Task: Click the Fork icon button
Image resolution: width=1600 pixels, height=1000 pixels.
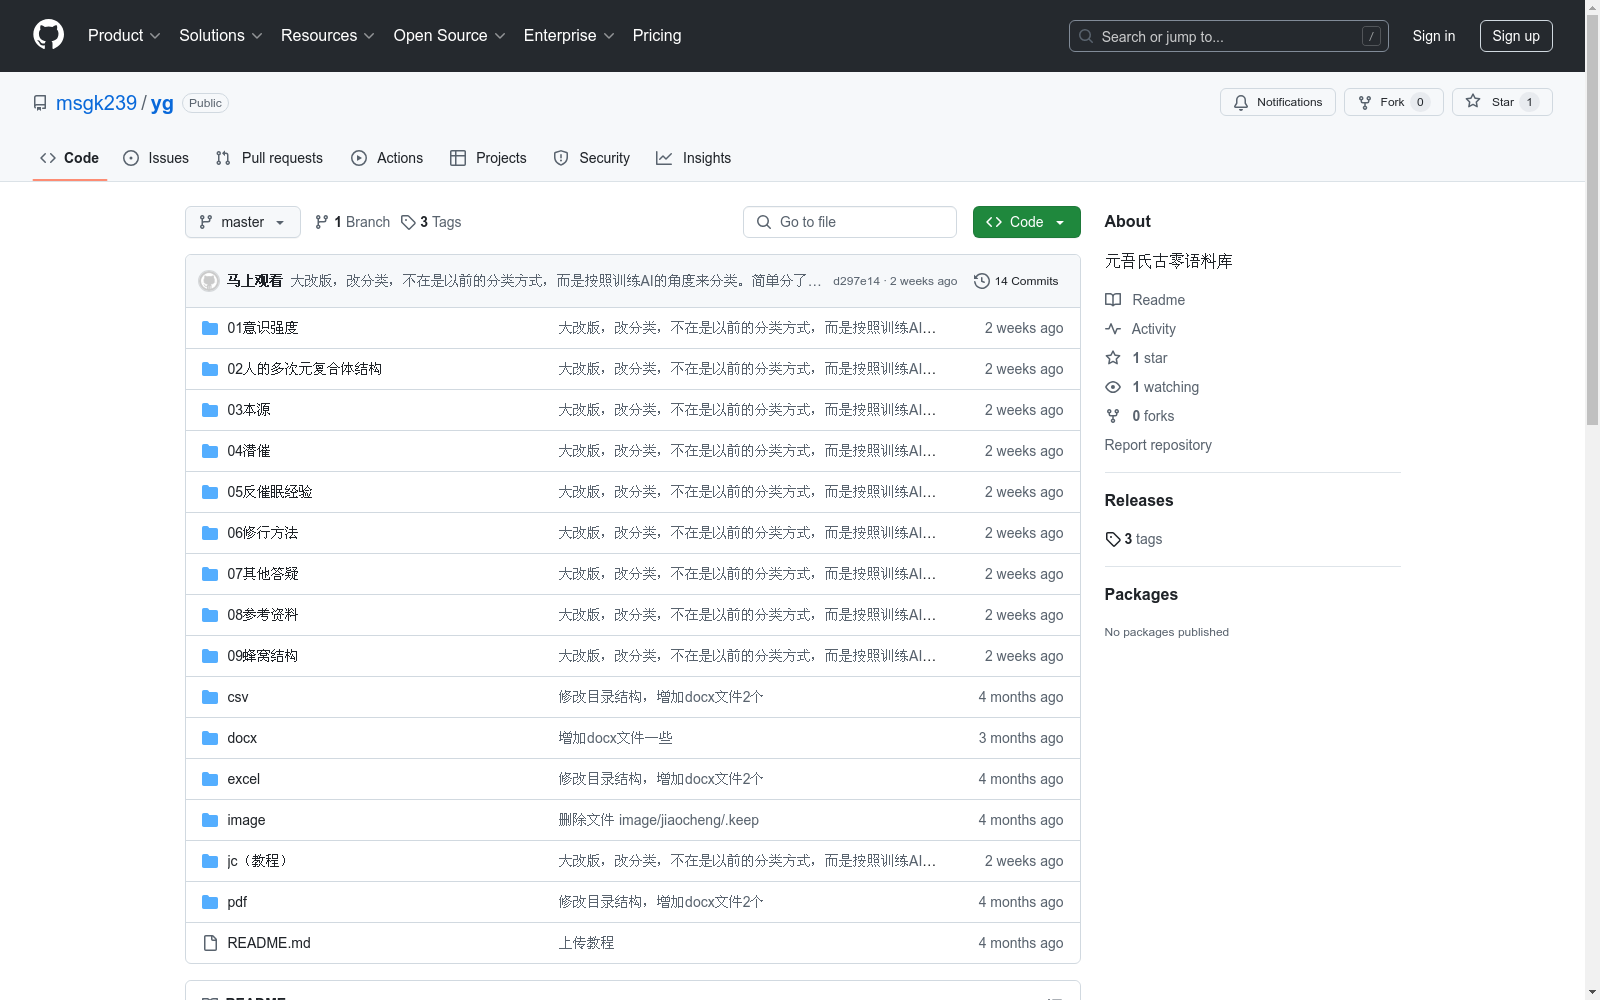Action: [x=1365, y=102]
